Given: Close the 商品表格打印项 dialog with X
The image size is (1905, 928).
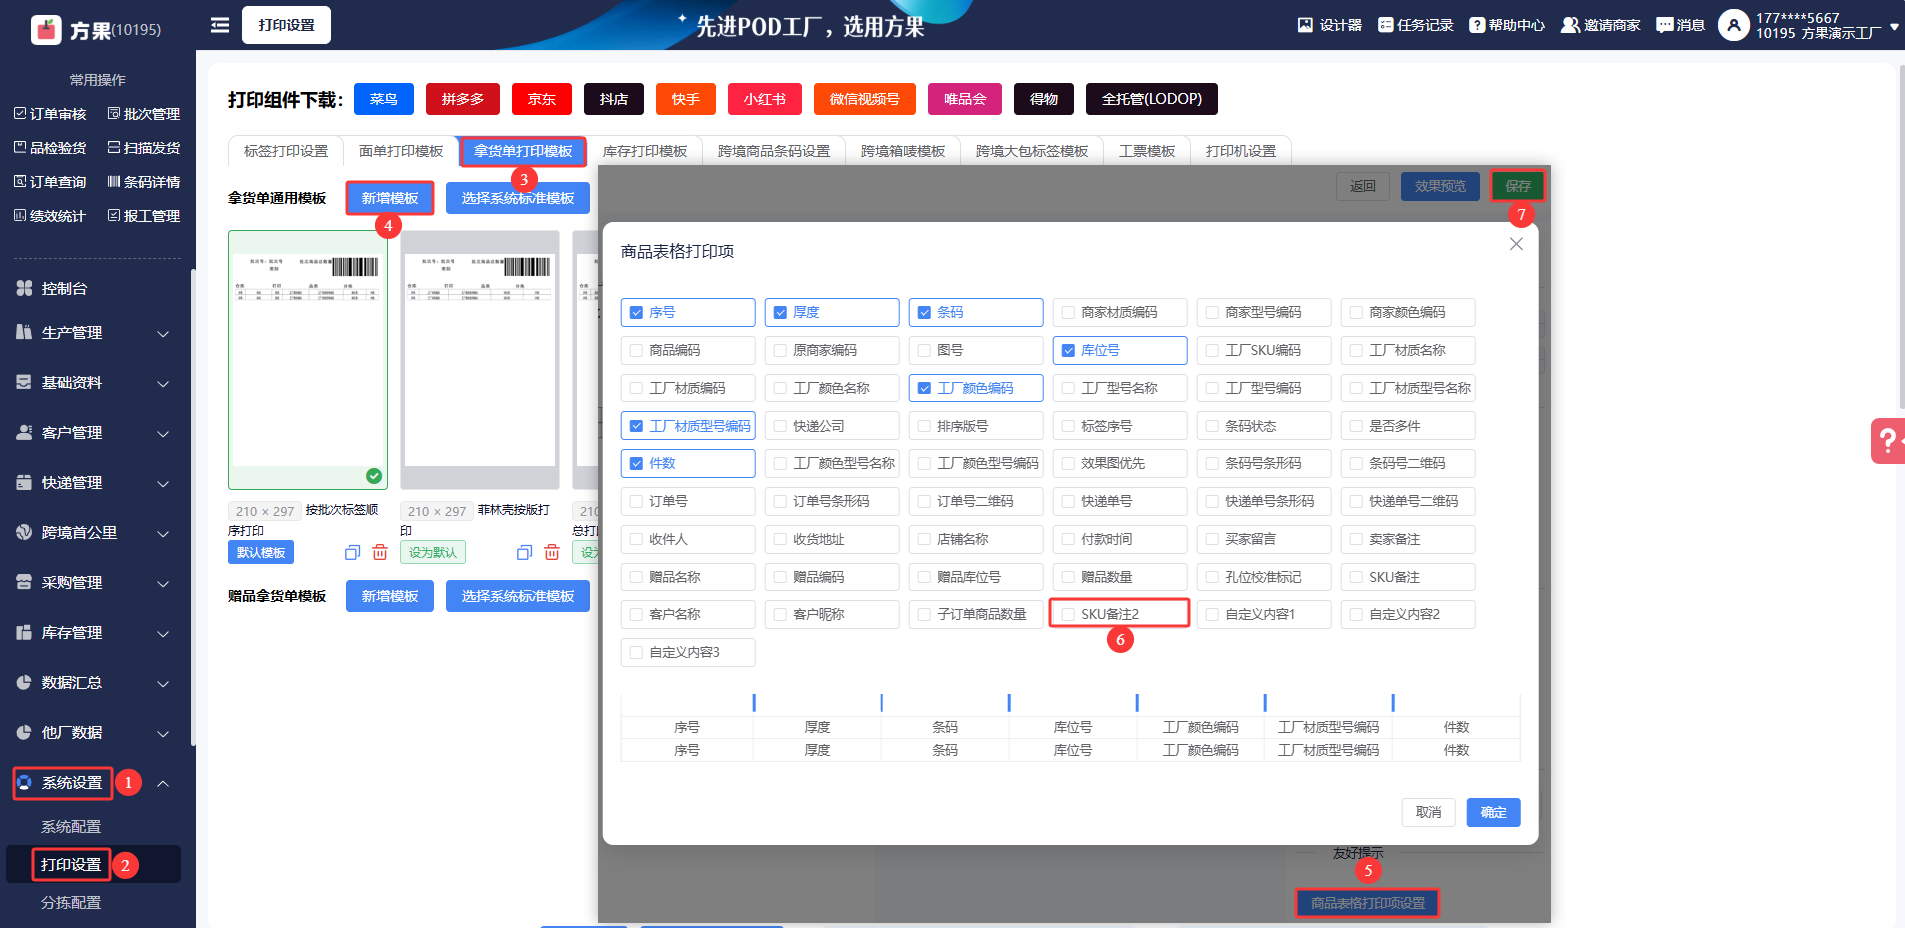Looking at the screenshot, I should [1516, 244].
